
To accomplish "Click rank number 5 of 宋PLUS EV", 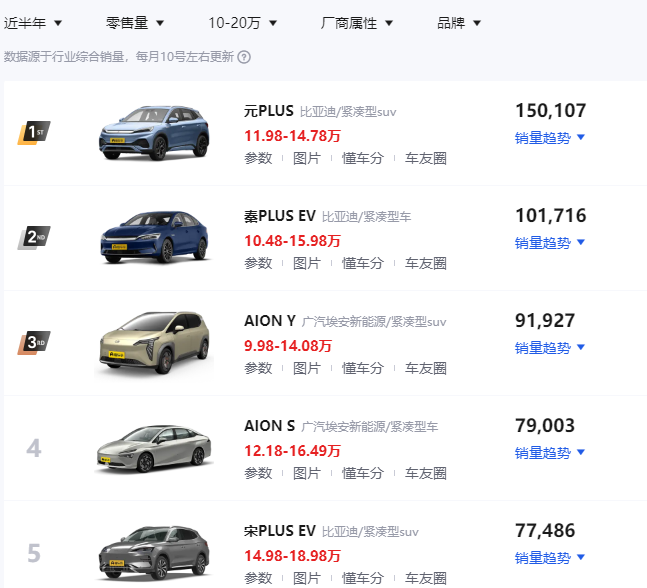I will 34,553.
